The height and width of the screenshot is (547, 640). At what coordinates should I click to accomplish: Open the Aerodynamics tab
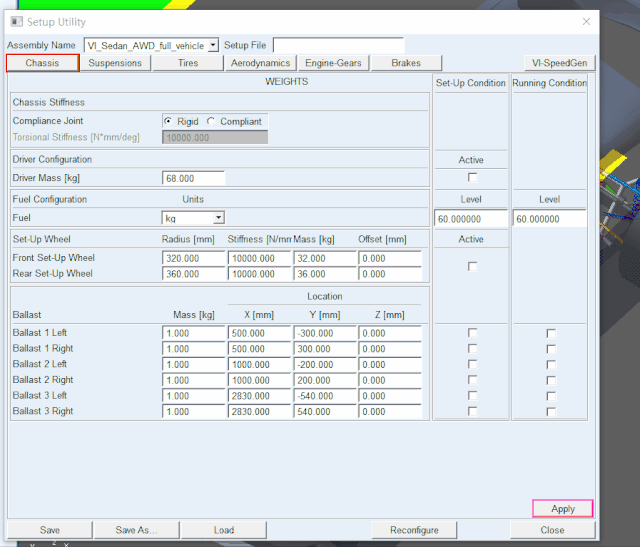pos(260,63)
